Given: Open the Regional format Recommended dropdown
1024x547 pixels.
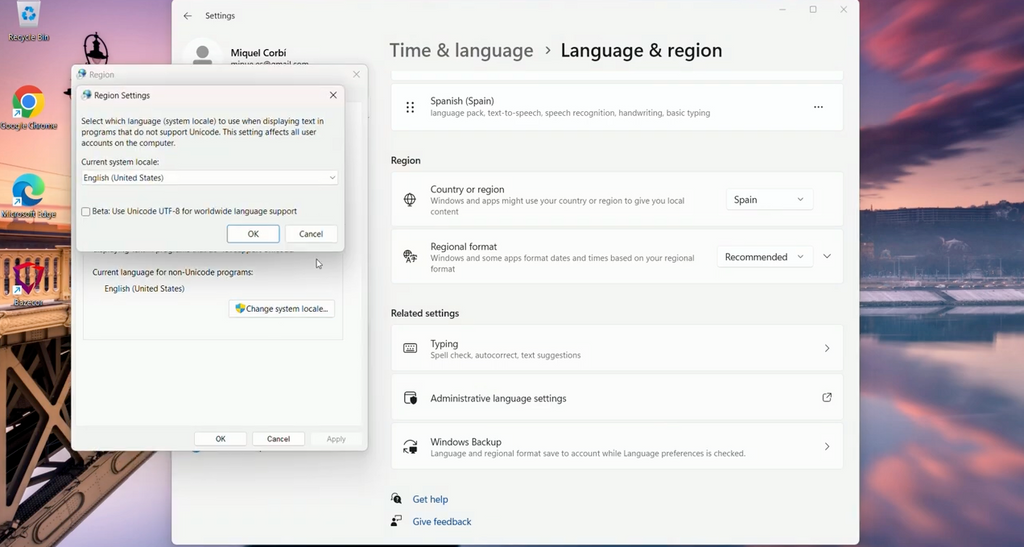Looking at the screenshot, I should pos(765,257).
